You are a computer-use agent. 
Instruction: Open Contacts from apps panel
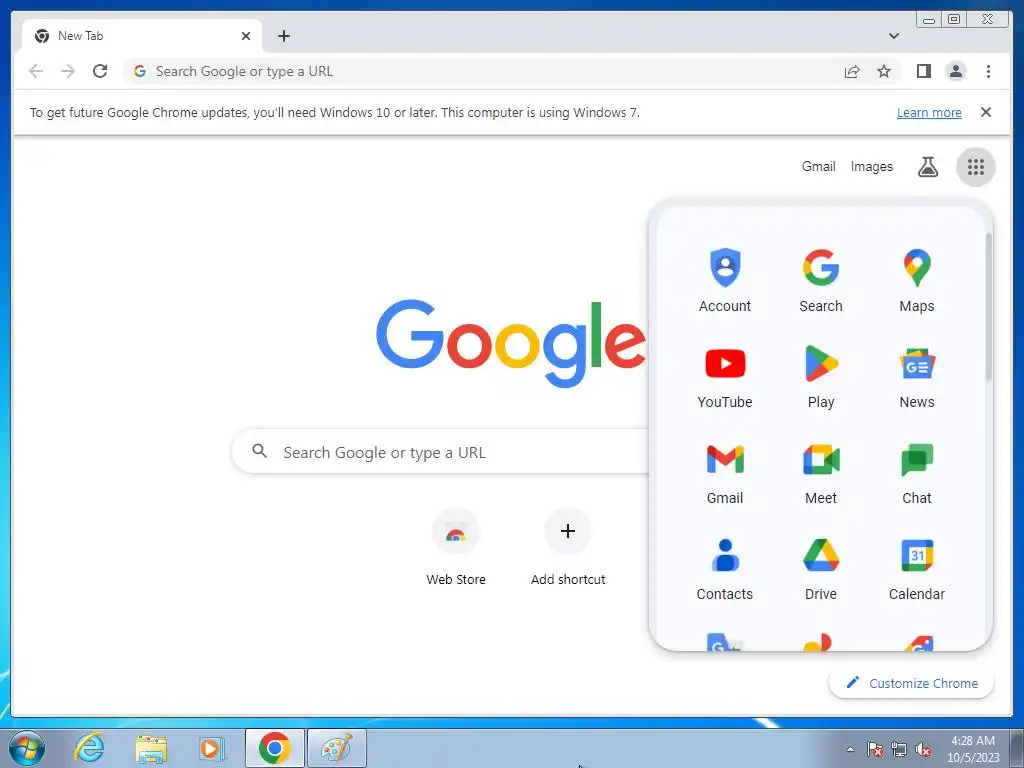725,568
